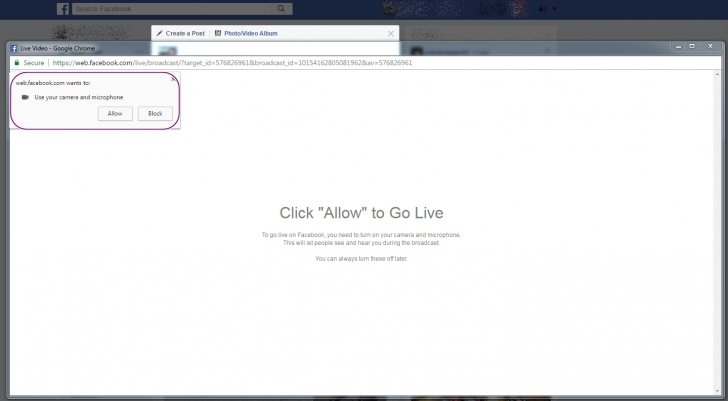
Task: Close the permission prompt with the X
Action: (x=173, y=79)
